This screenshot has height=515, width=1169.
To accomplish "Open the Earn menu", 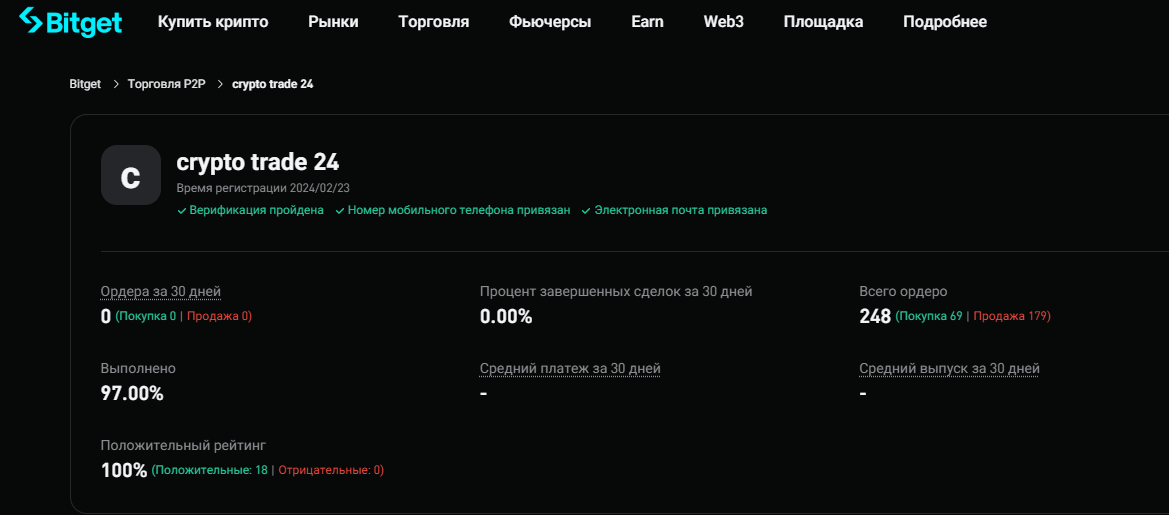I will 647,22.
